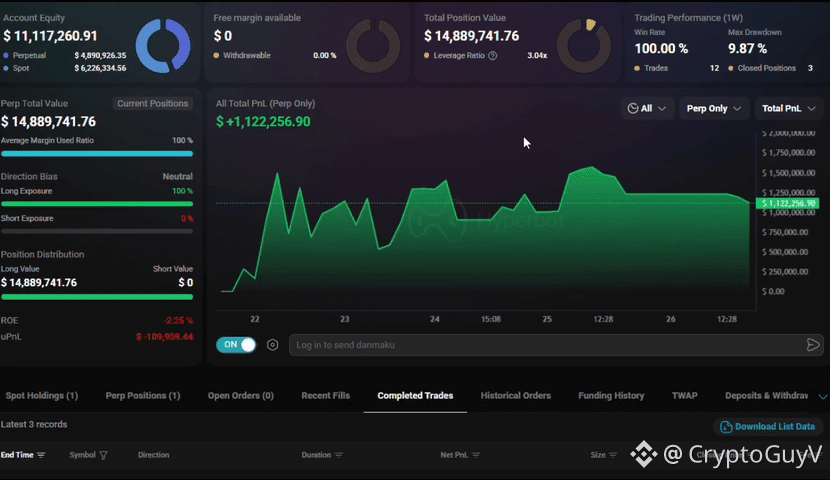Open the danmaku settings gear icon
The image size is (830, 480).
273,345
